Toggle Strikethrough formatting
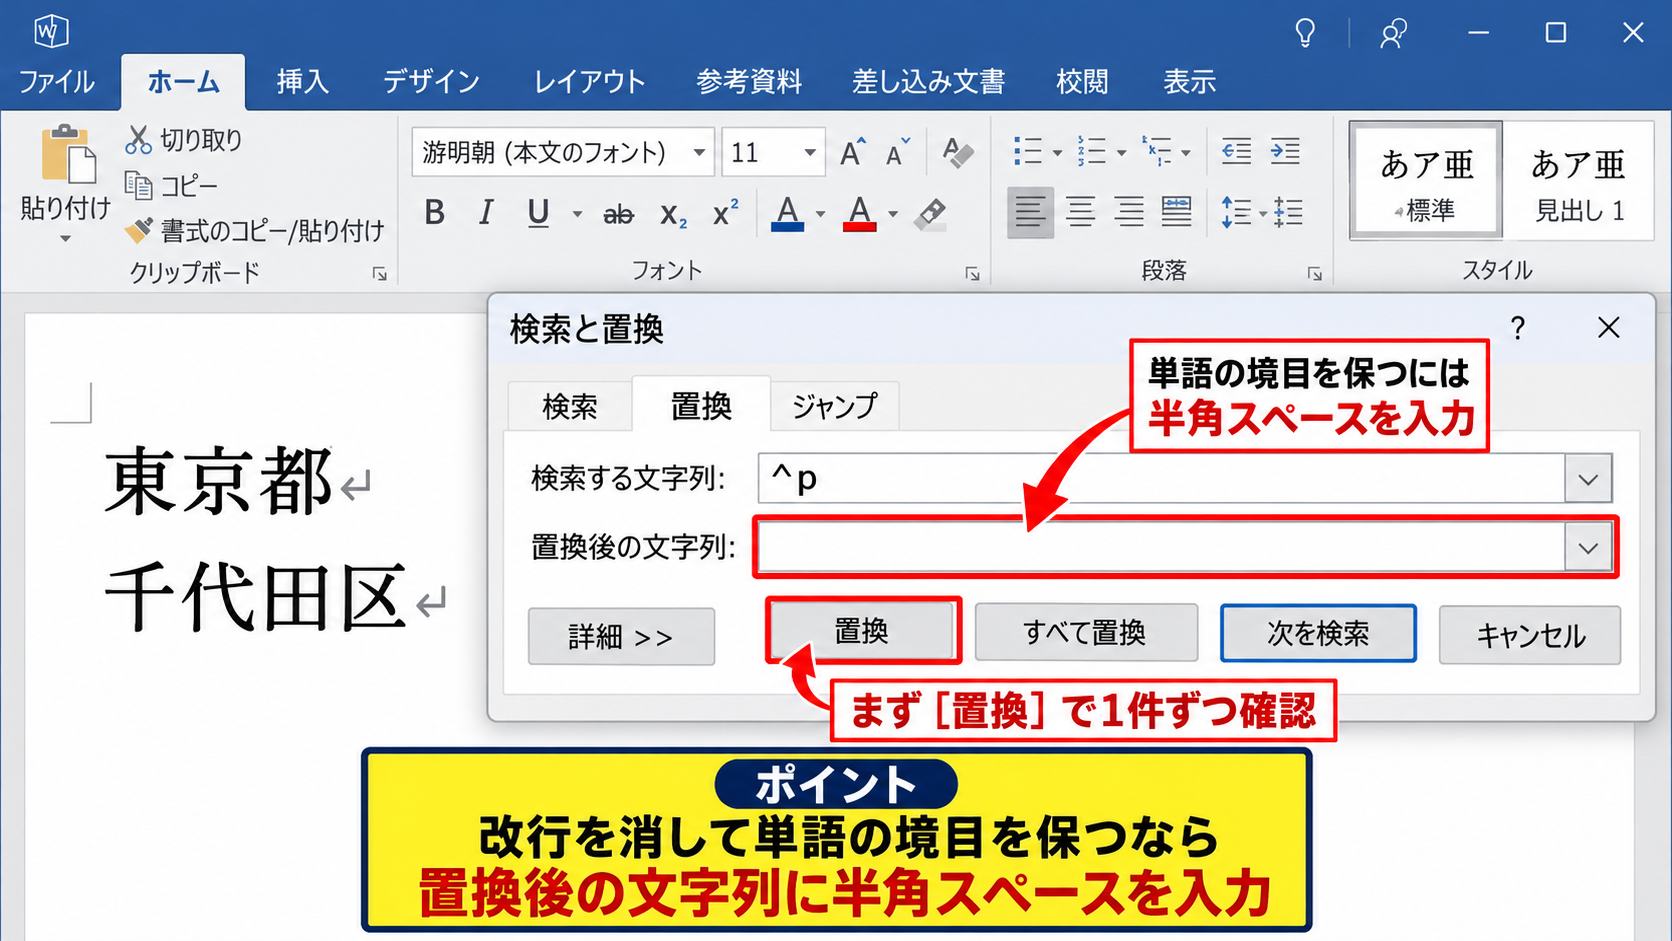Screen dimensions: 1672x941 tap(618, 214)
